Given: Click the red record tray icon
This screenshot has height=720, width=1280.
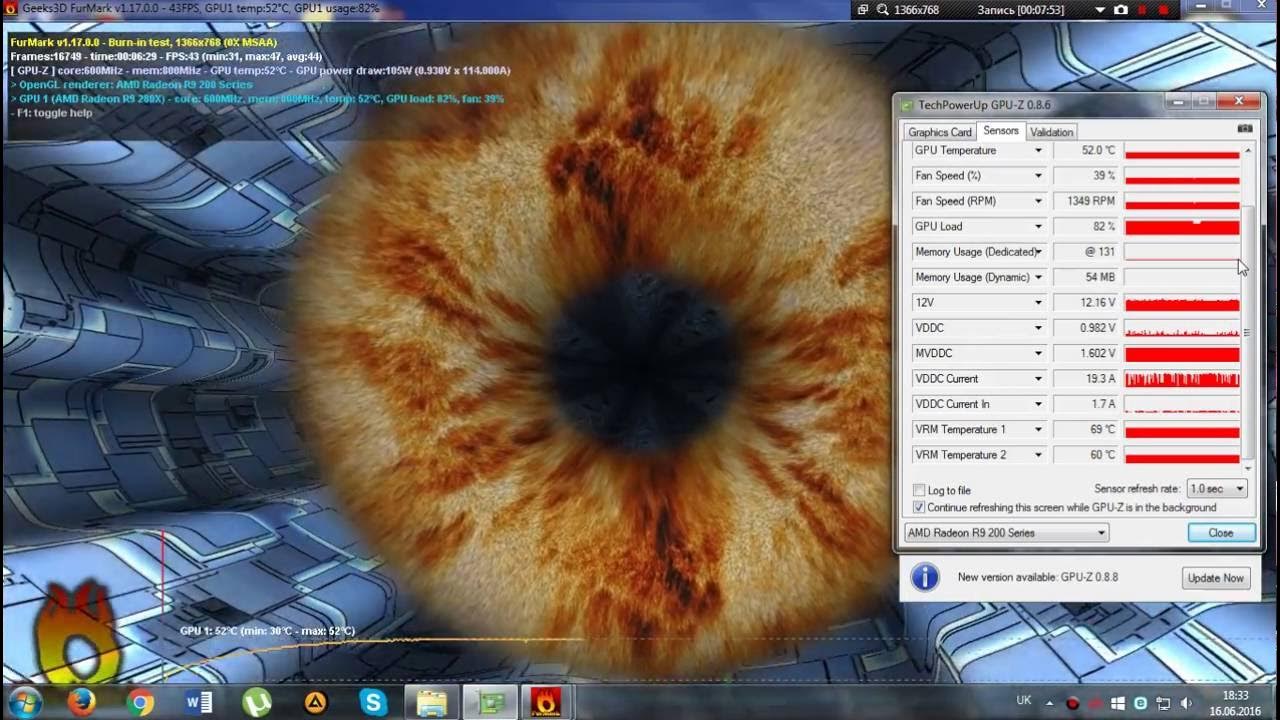Looking at the screenshot, I should (x=1072, y=703).
